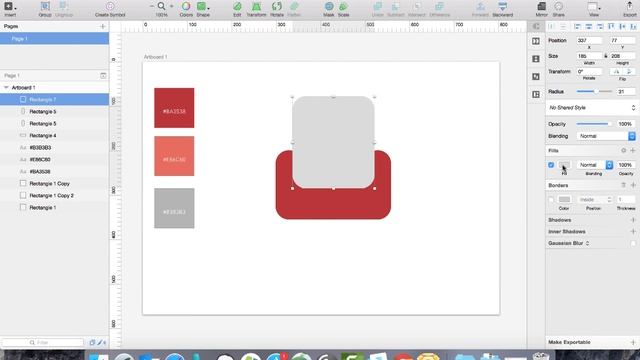
Task: Enable the Border checkbox
Action: coord(551,200)
